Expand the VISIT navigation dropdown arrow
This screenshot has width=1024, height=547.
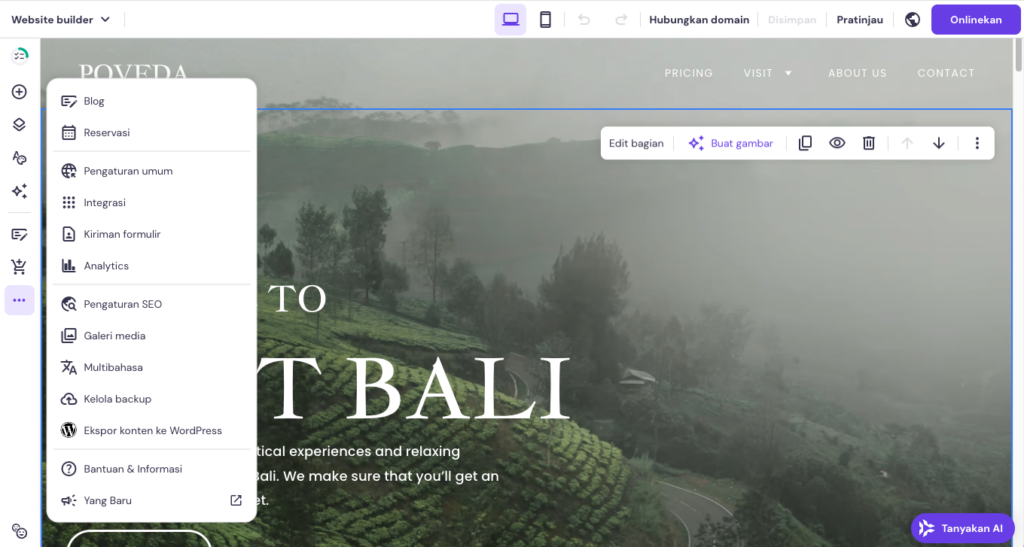788,73
